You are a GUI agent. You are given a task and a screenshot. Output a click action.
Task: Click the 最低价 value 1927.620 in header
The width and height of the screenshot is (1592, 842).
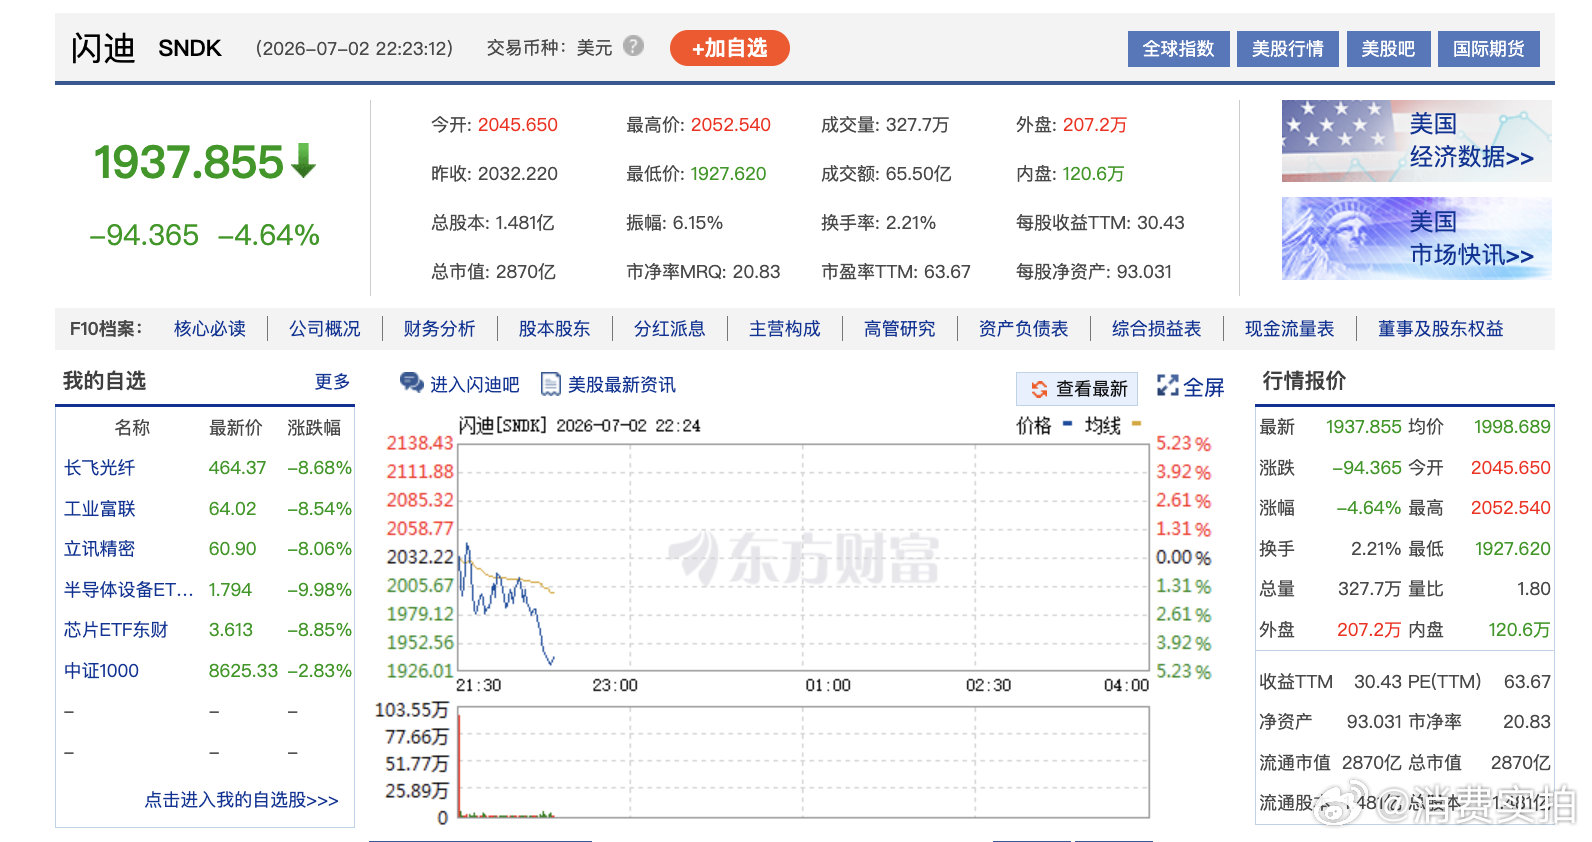click(x=728, y=173)
